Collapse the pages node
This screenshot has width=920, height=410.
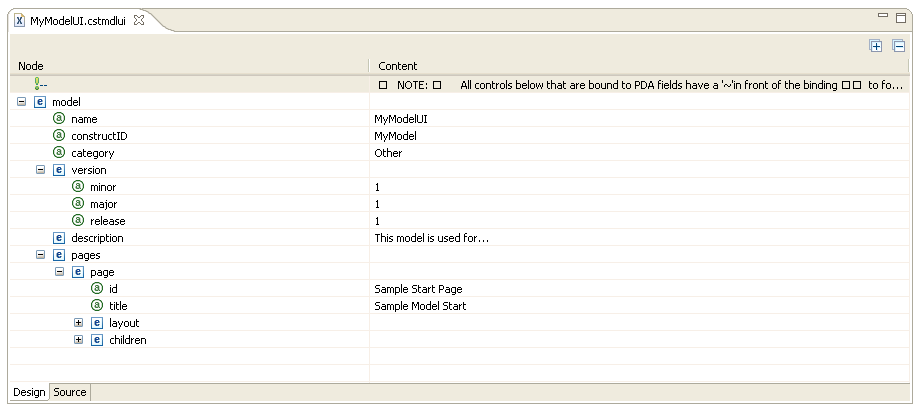point(41,255)
